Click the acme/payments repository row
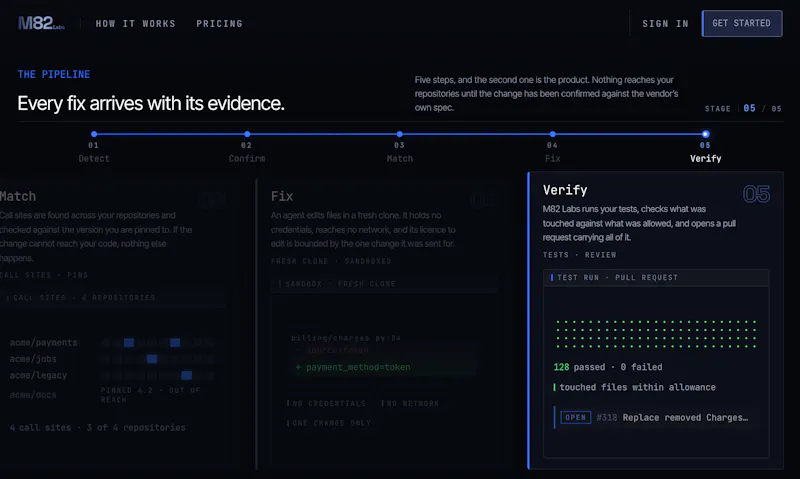The width and height of the screenshot is (800, 479). [x=111, y=343]
